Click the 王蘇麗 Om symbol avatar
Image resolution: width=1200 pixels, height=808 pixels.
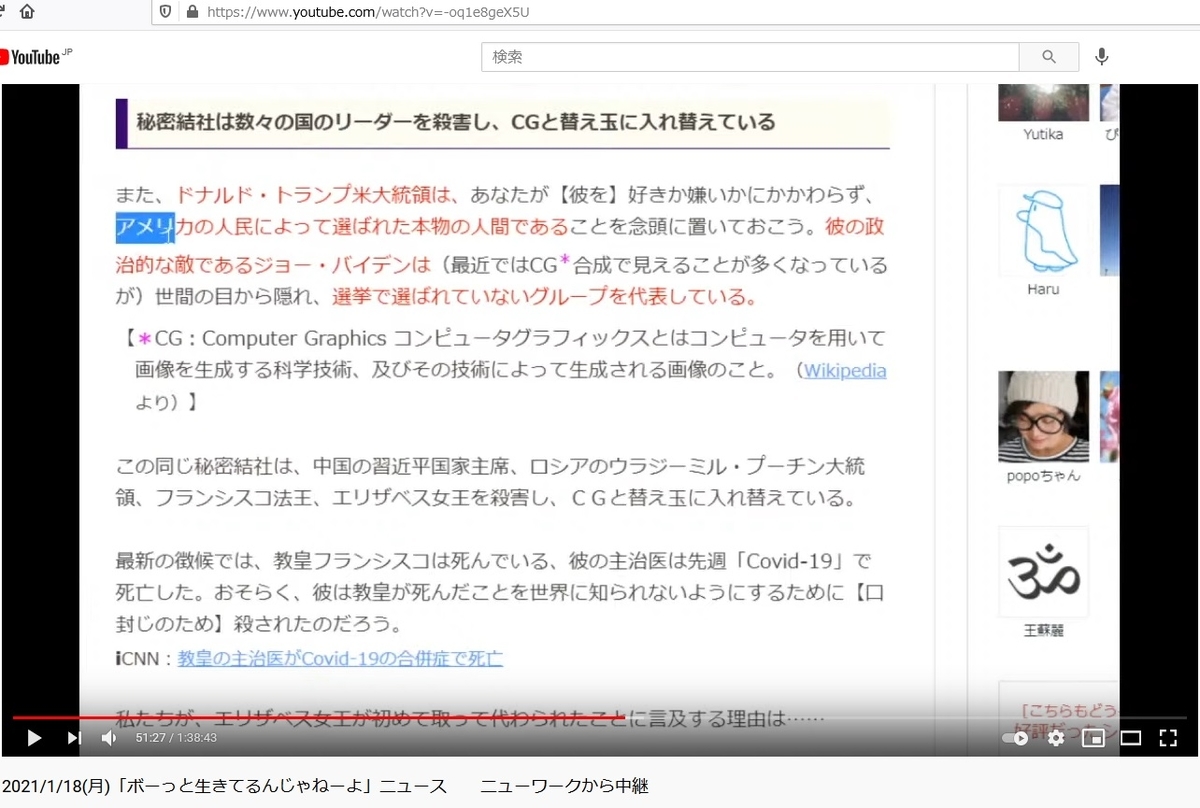click(1043, 572)
